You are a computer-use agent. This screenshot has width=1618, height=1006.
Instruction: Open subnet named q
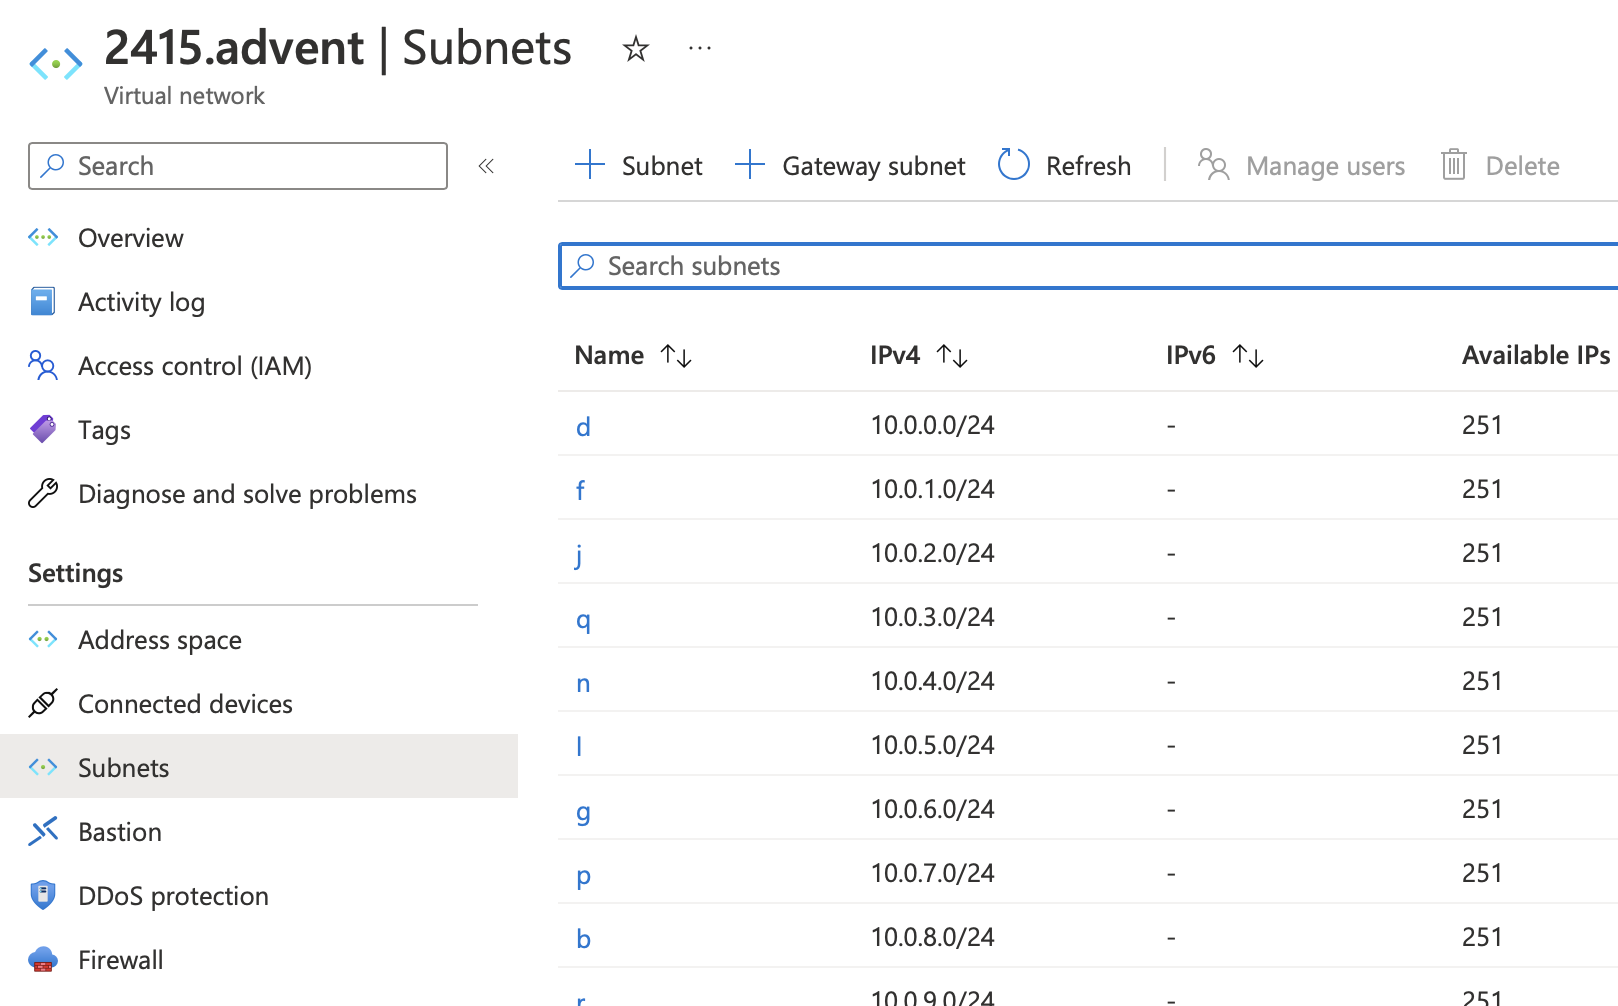pos(583,619)
